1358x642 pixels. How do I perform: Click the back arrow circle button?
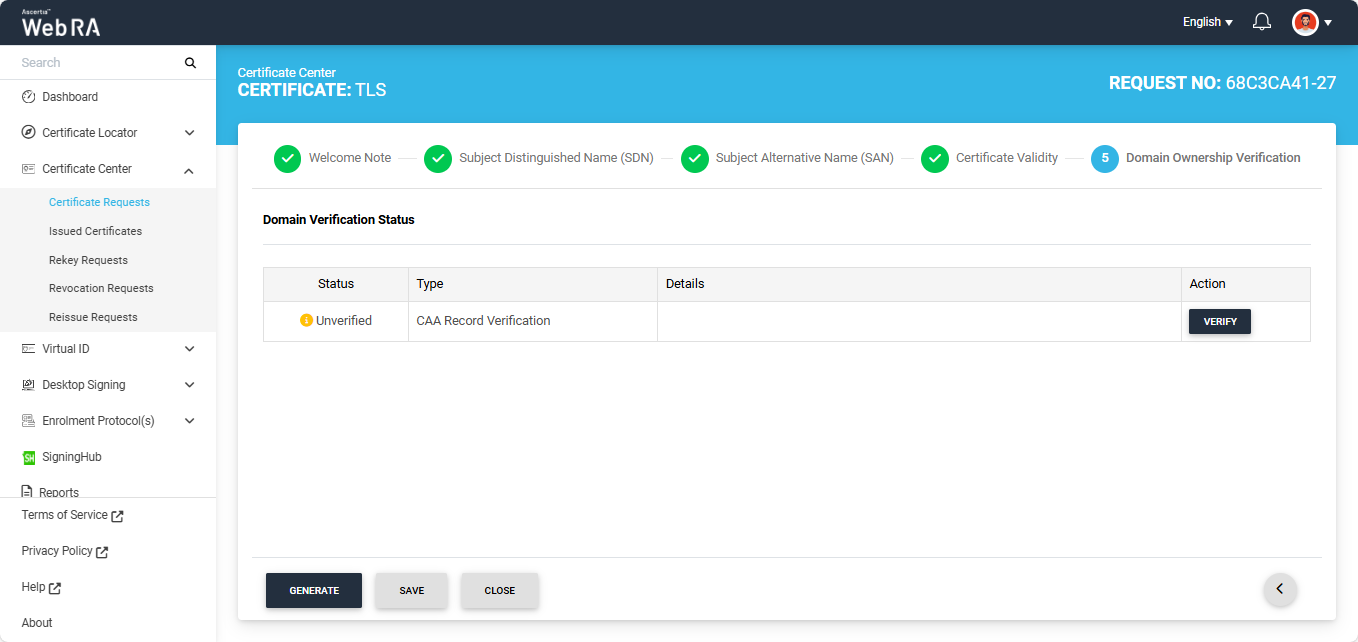[x=1280, y=589]
